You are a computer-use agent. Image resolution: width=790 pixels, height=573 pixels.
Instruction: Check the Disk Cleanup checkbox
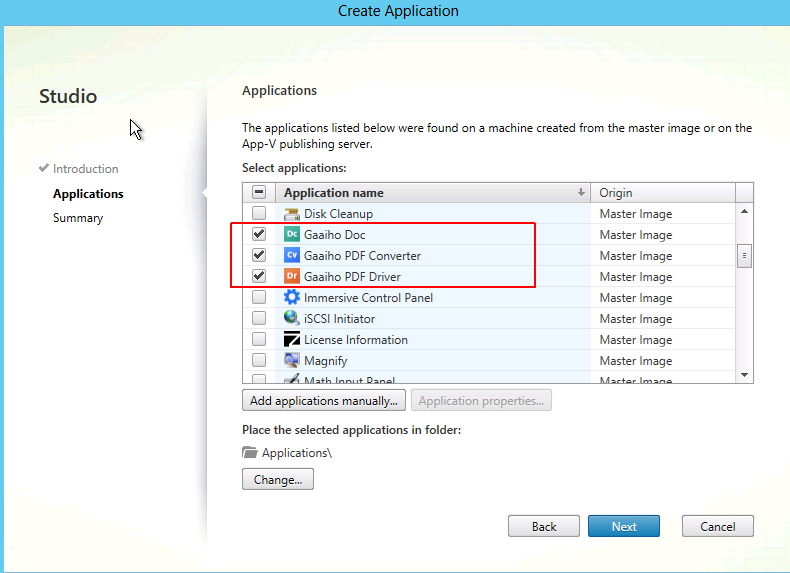(x=259, y=213)
